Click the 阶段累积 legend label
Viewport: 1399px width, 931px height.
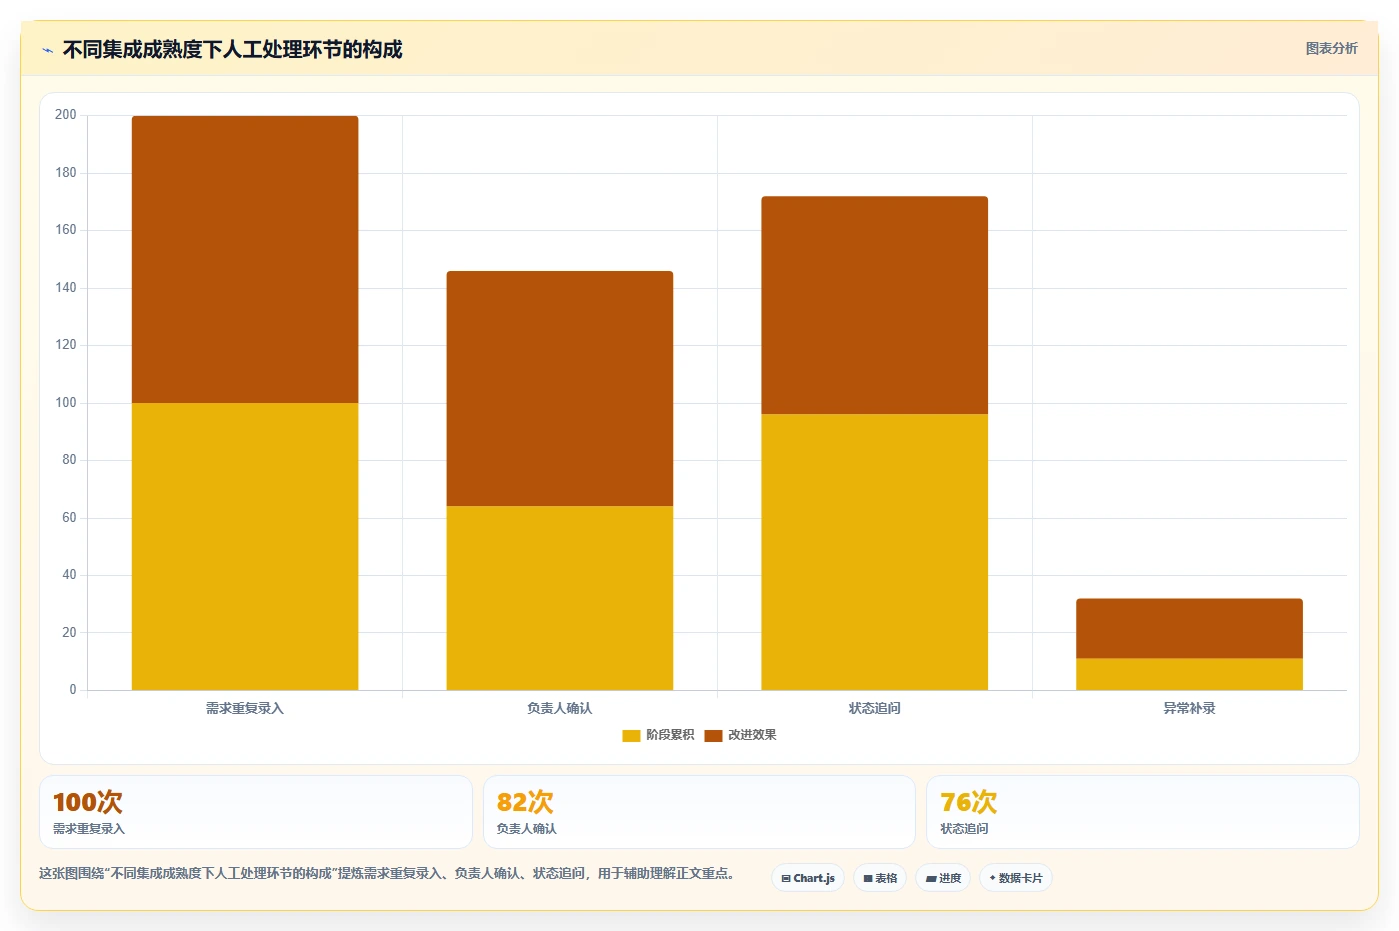click(x=670, y=735)
